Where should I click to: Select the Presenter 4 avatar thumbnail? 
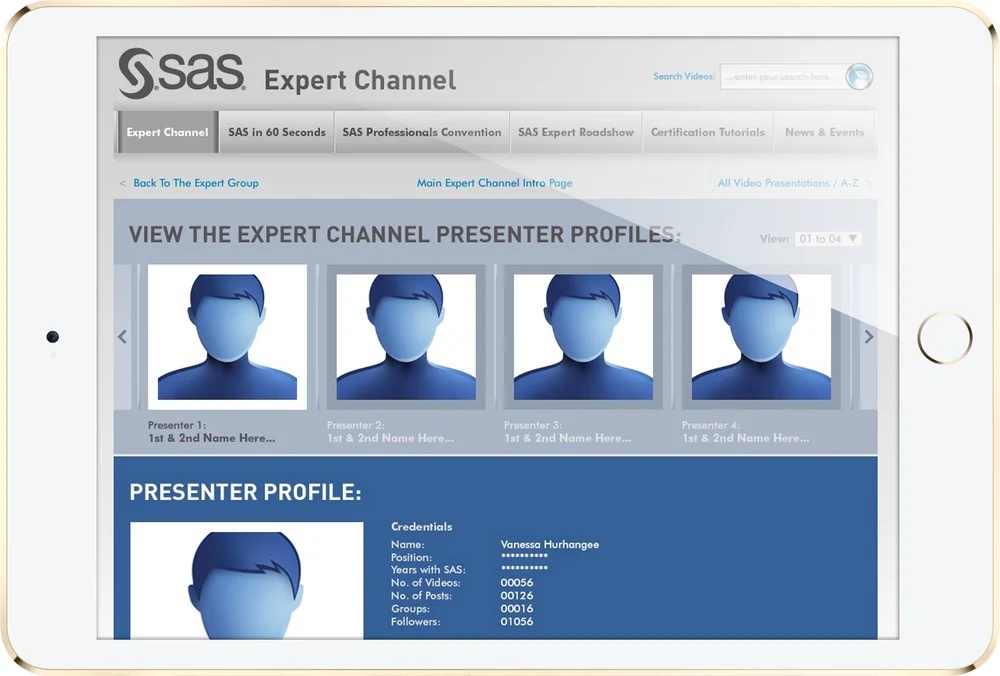coord(761,337)
